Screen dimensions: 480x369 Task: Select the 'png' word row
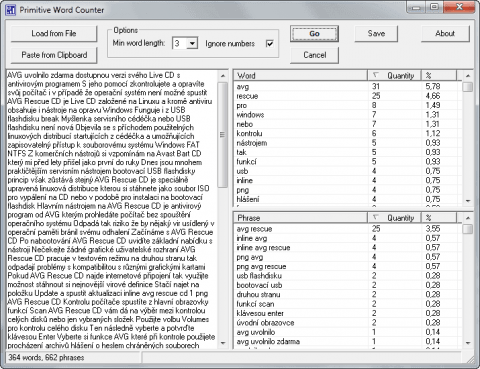tap(348, 190)
